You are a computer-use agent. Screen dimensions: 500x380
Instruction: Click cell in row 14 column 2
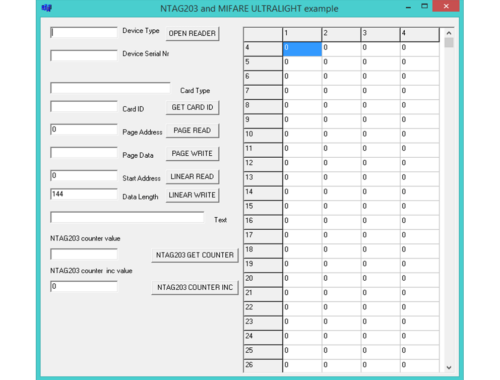pos(341,193)
